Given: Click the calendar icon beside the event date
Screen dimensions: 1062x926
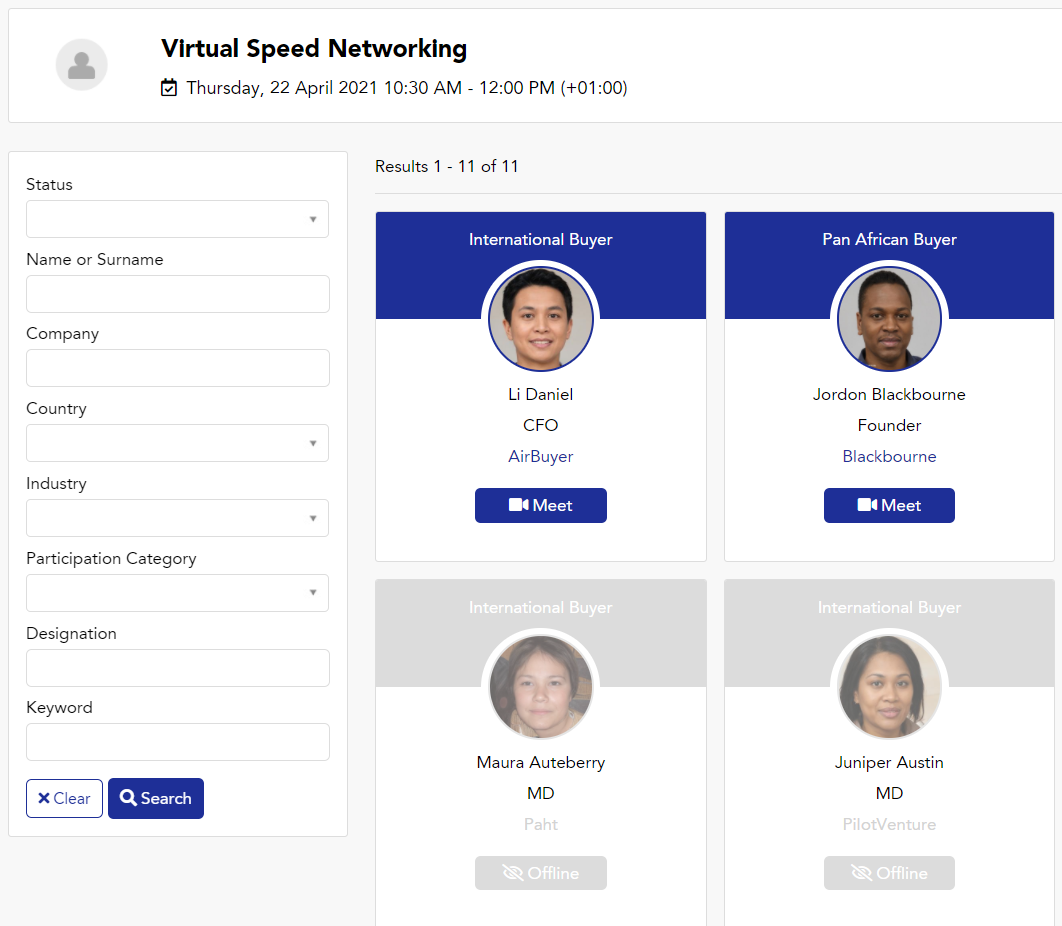Looking at the screenshot, I should [x=170, y=87].
